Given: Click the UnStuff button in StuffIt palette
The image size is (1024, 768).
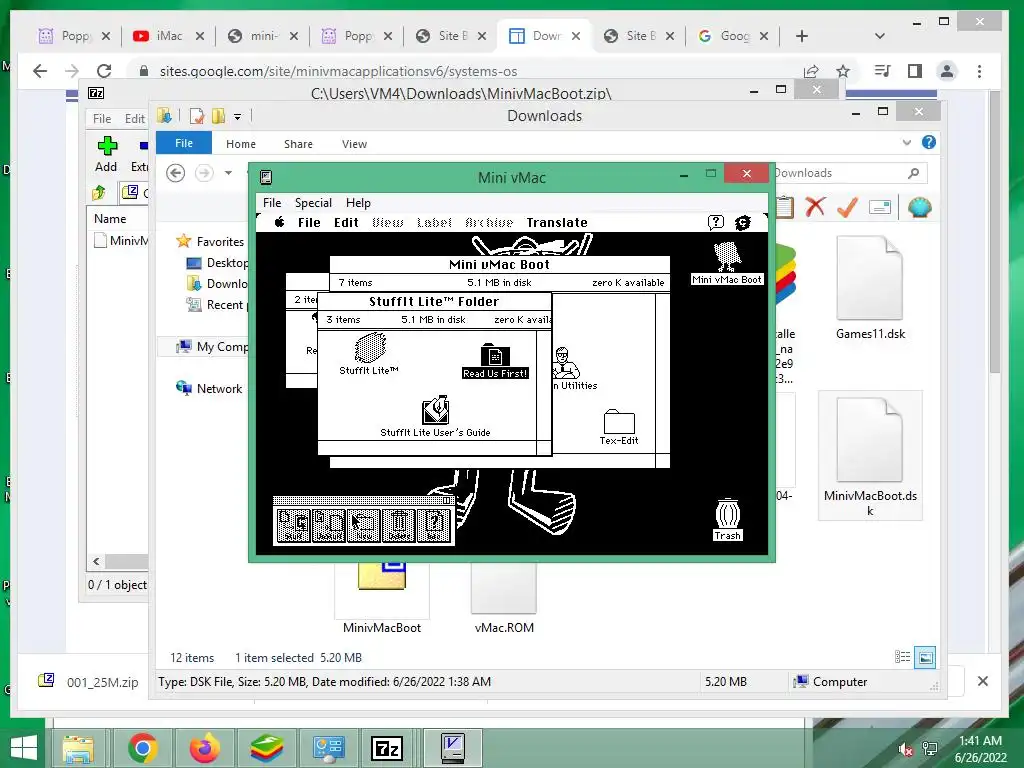Looking at the screenshot, I should [x=328, y=525].
